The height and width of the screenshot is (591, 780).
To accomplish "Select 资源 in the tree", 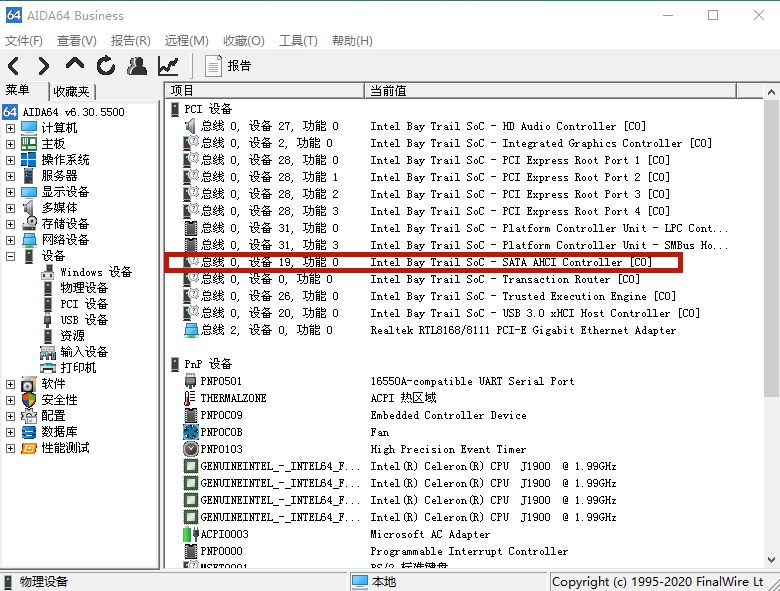I will coord(72,336).
